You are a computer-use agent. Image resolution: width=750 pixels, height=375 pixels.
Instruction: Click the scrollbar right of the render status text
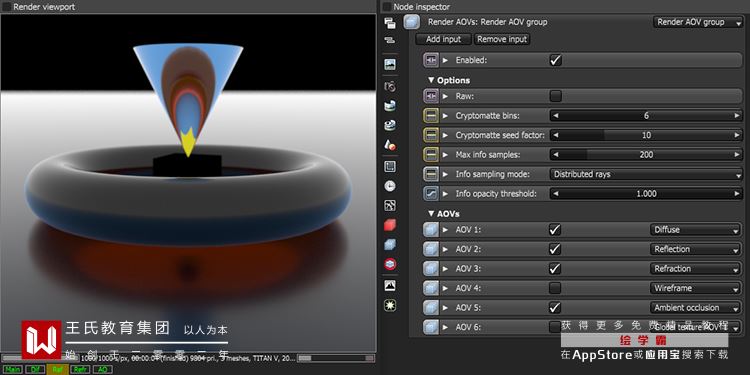(x=335, y=358)
